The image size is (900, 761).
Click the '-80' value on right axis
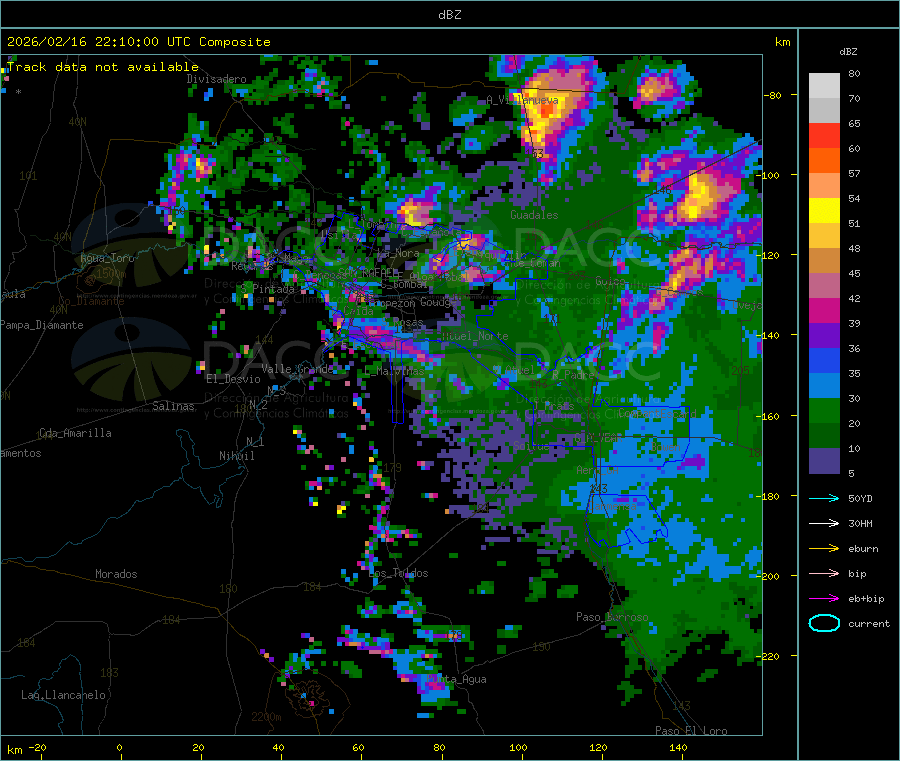tap(772, 95)
